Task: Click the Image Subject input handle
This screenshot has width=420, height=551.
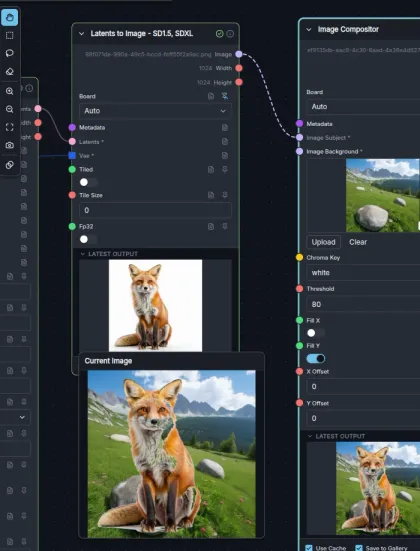Action: 299,137
